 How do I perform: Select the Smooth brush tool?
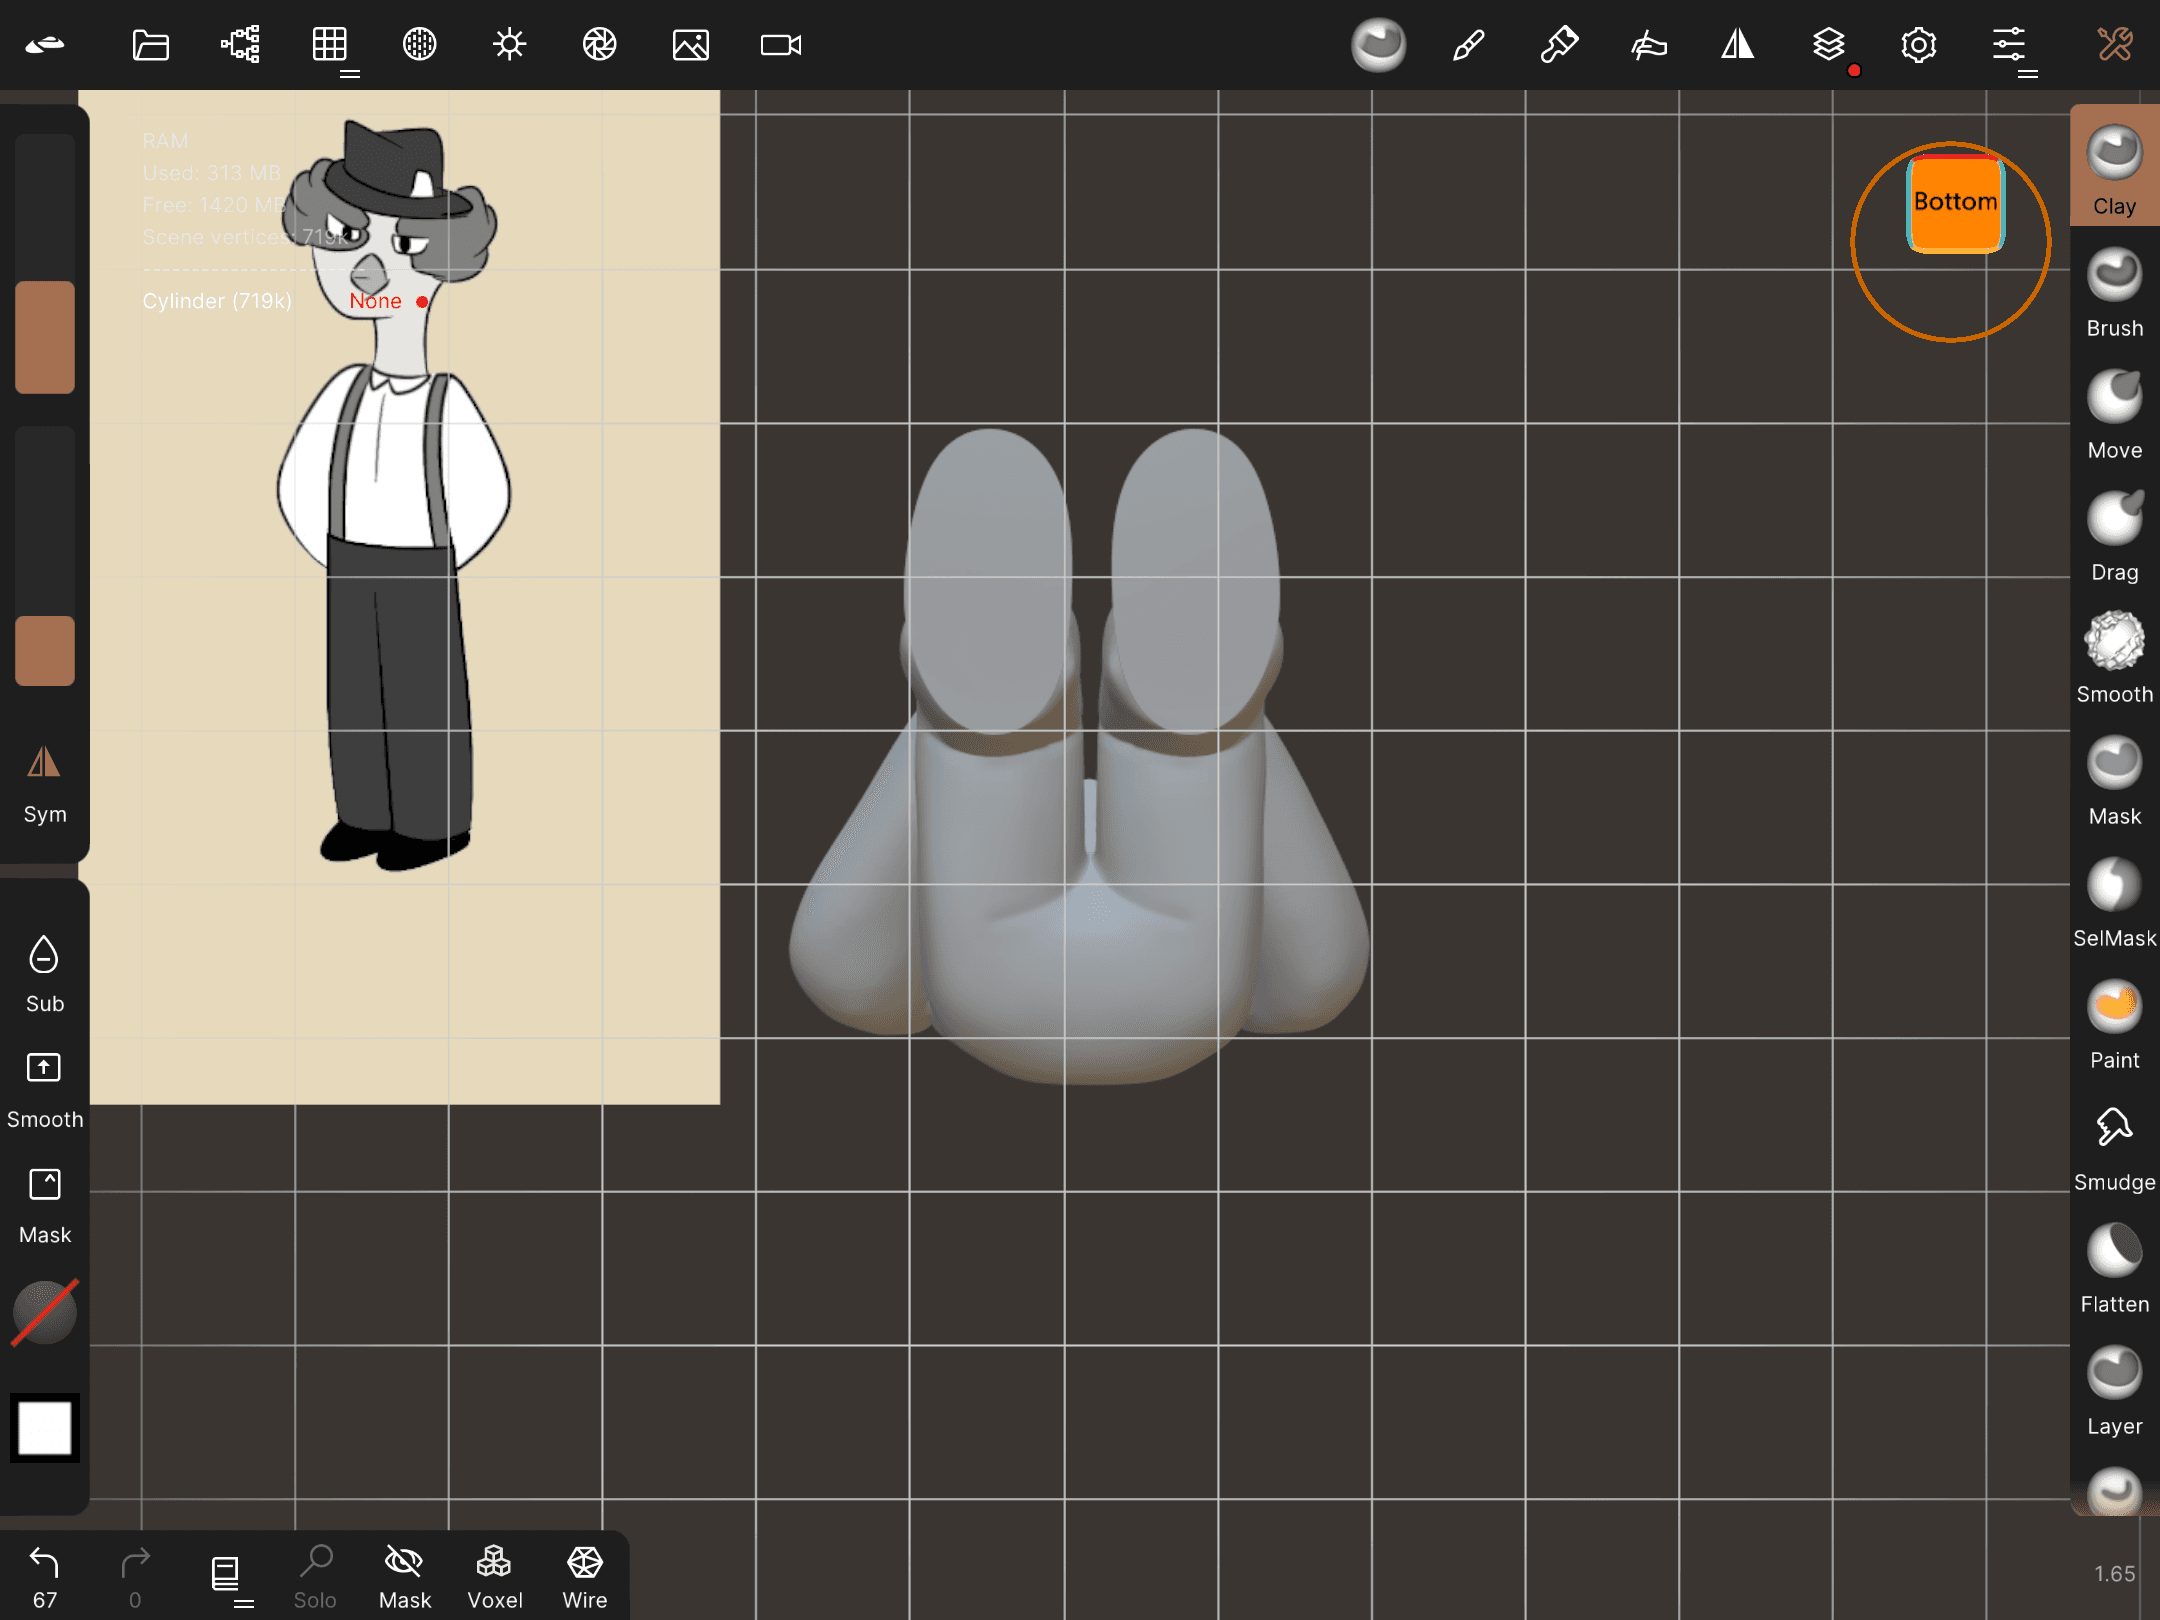point(2114,657)
